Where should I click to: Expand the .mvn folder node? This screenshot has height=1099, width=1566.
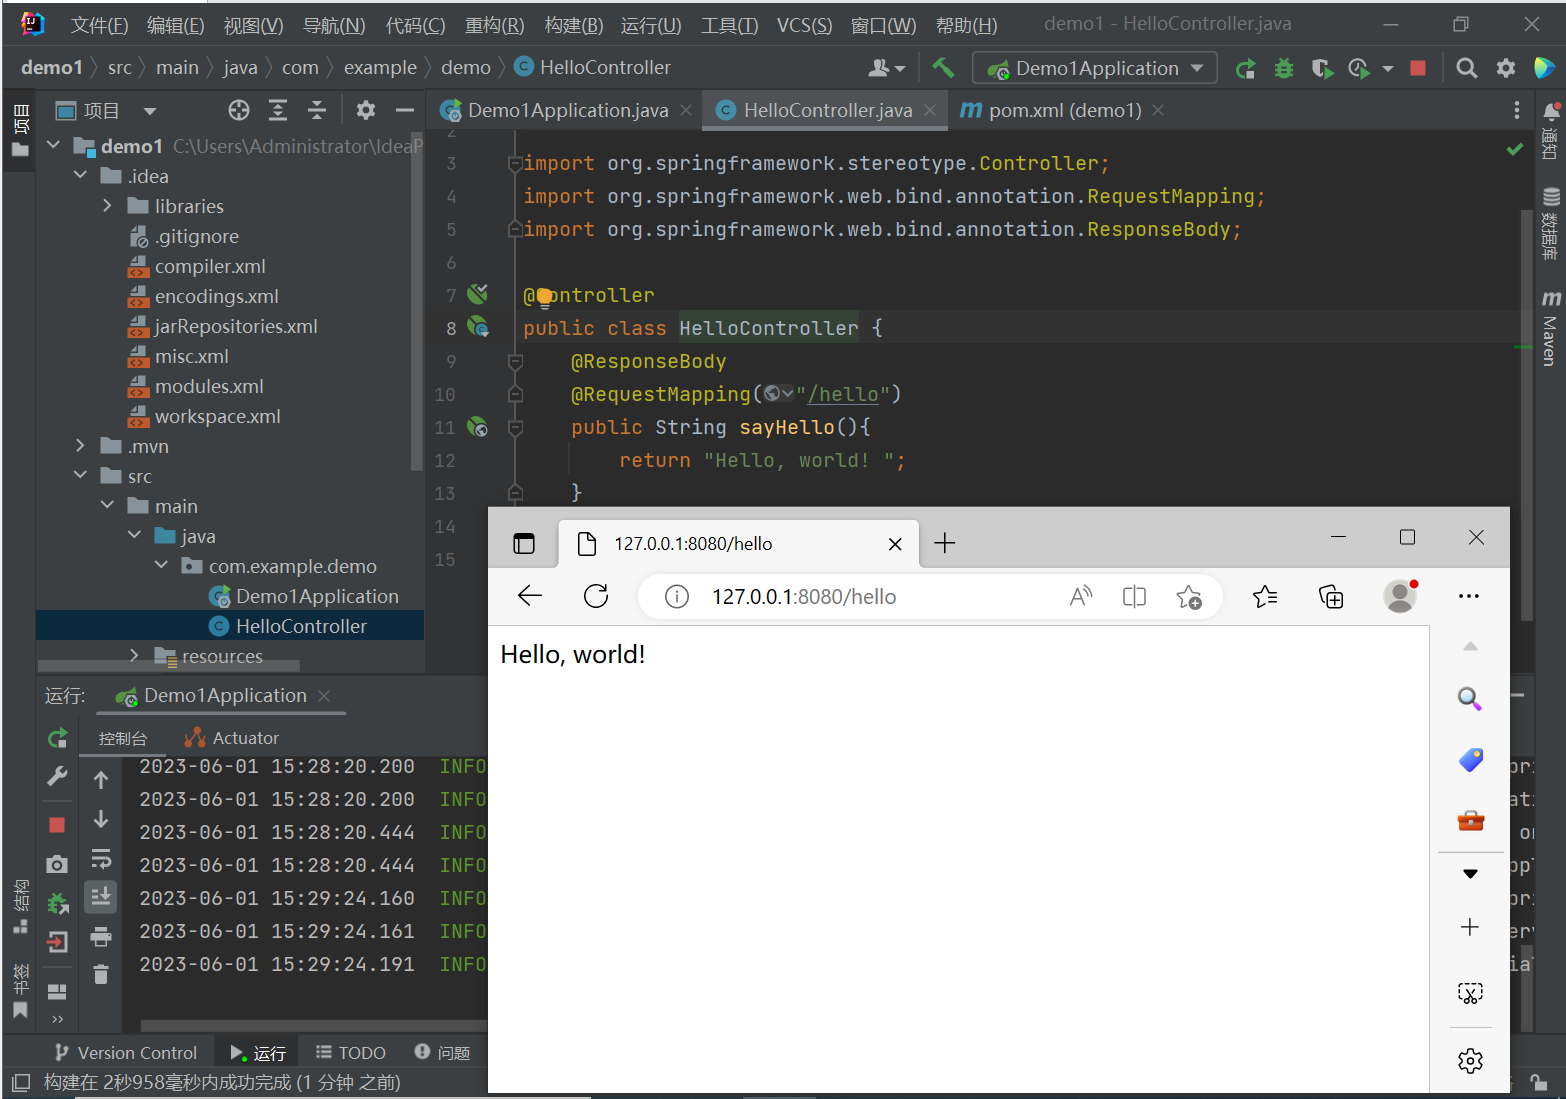click(x=80, y=446)
